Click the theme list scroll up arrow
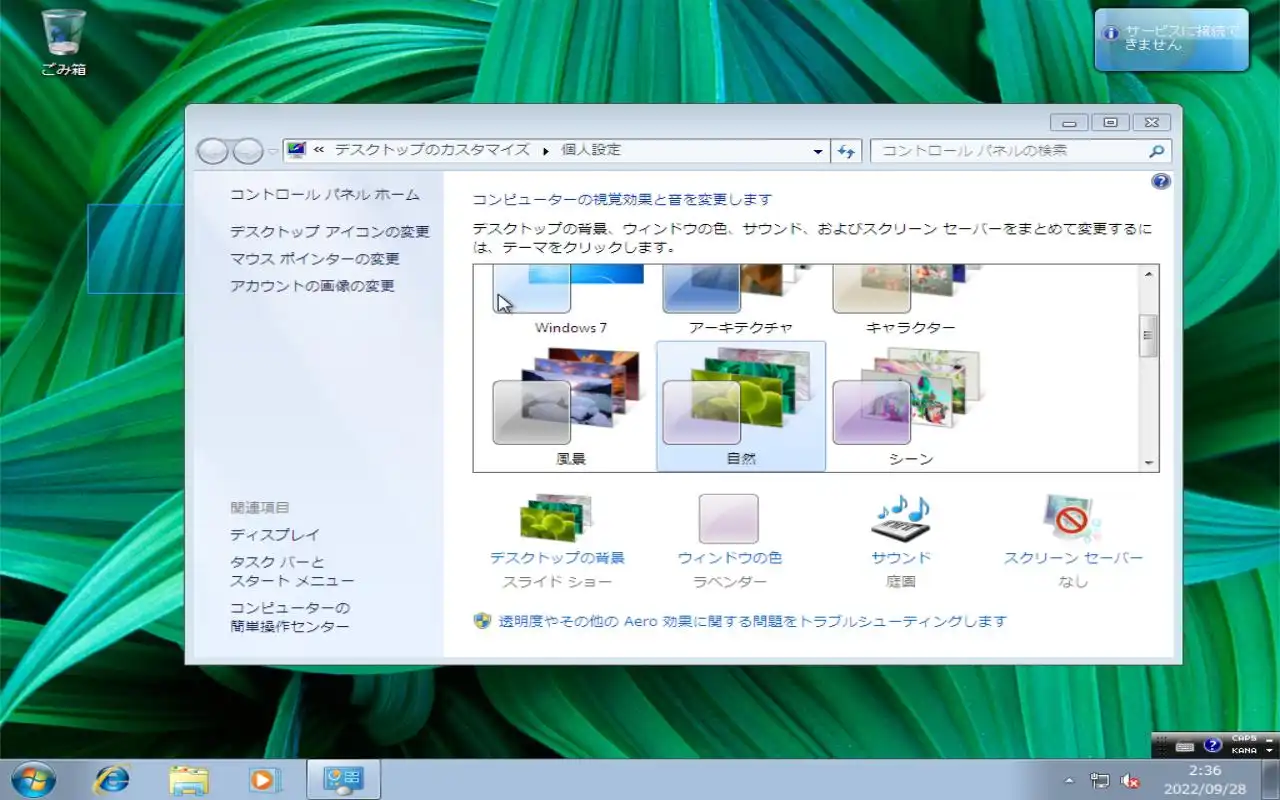This screenshot has height=800, width=1280. [x=1149, y=274]
